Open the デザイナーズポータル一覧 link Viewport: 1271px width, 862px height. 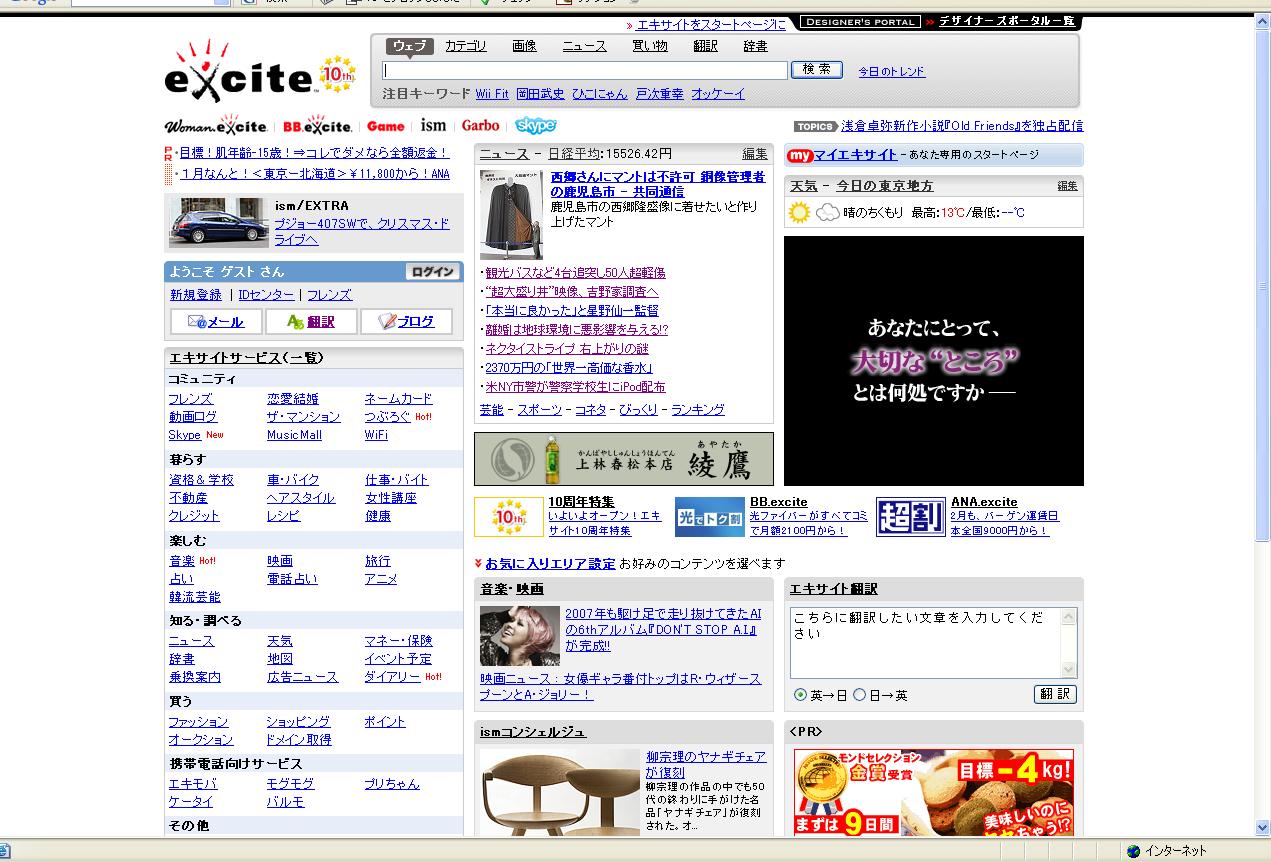[x=1007, y=22]
